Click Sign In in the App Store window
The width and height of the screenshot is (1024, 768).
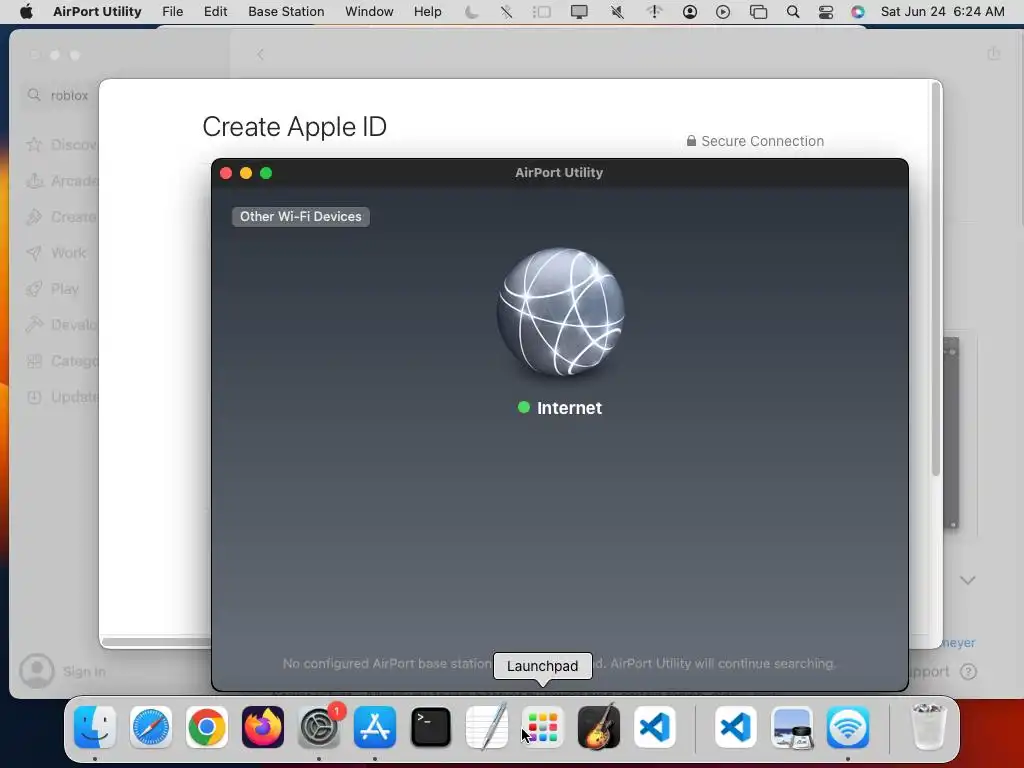63,671
